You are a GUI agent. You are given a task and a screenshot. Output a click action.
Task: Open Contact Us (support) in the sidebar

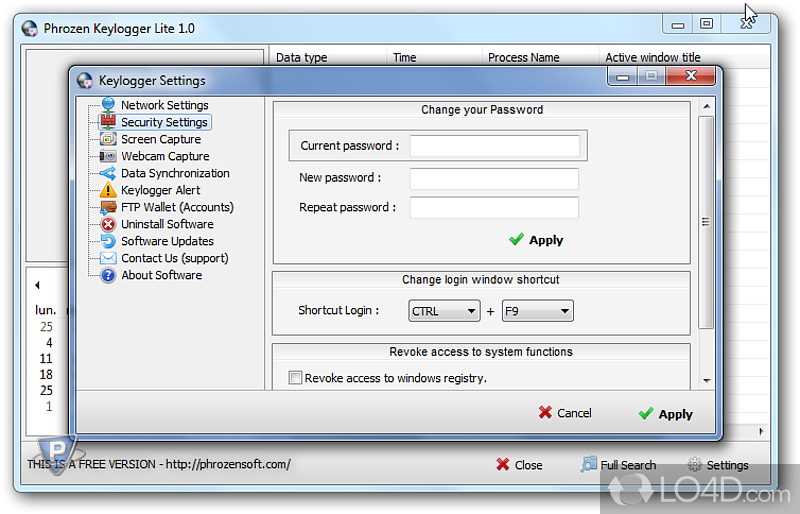pos(174,258)
